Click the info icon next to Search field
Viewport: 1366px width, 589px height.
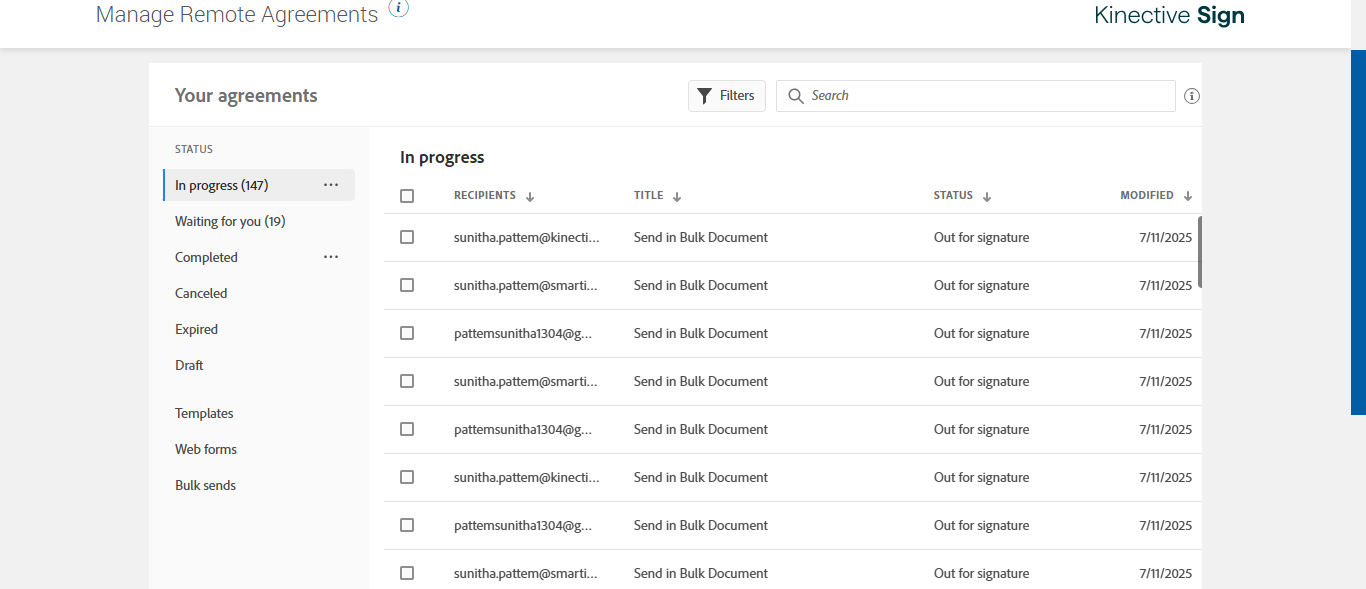[x=1191, y=96]
